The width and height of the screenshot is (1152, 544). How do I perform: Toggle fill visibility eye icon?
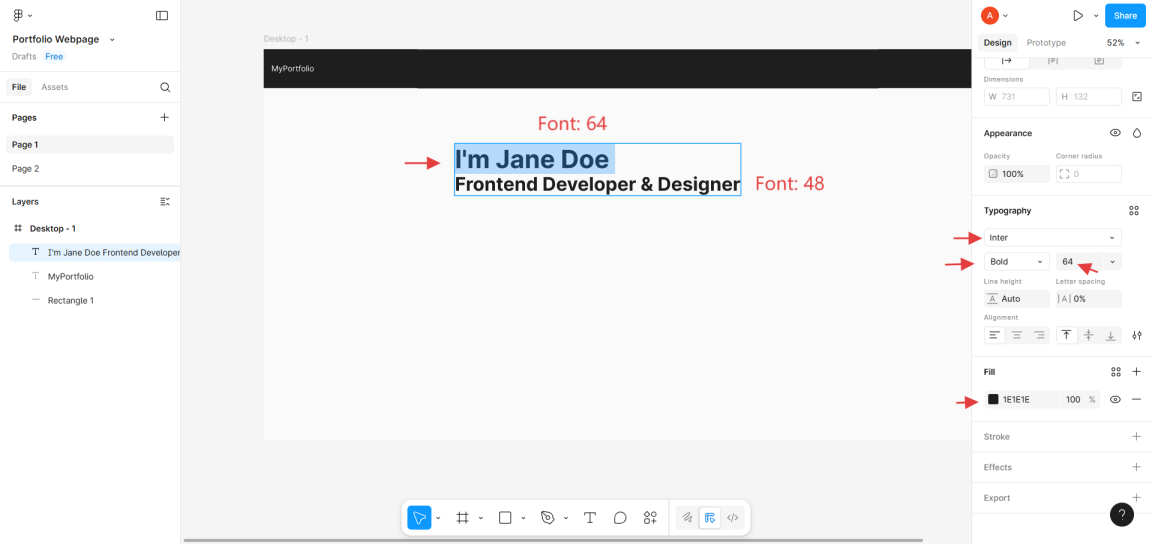(x=1115, y=399)
